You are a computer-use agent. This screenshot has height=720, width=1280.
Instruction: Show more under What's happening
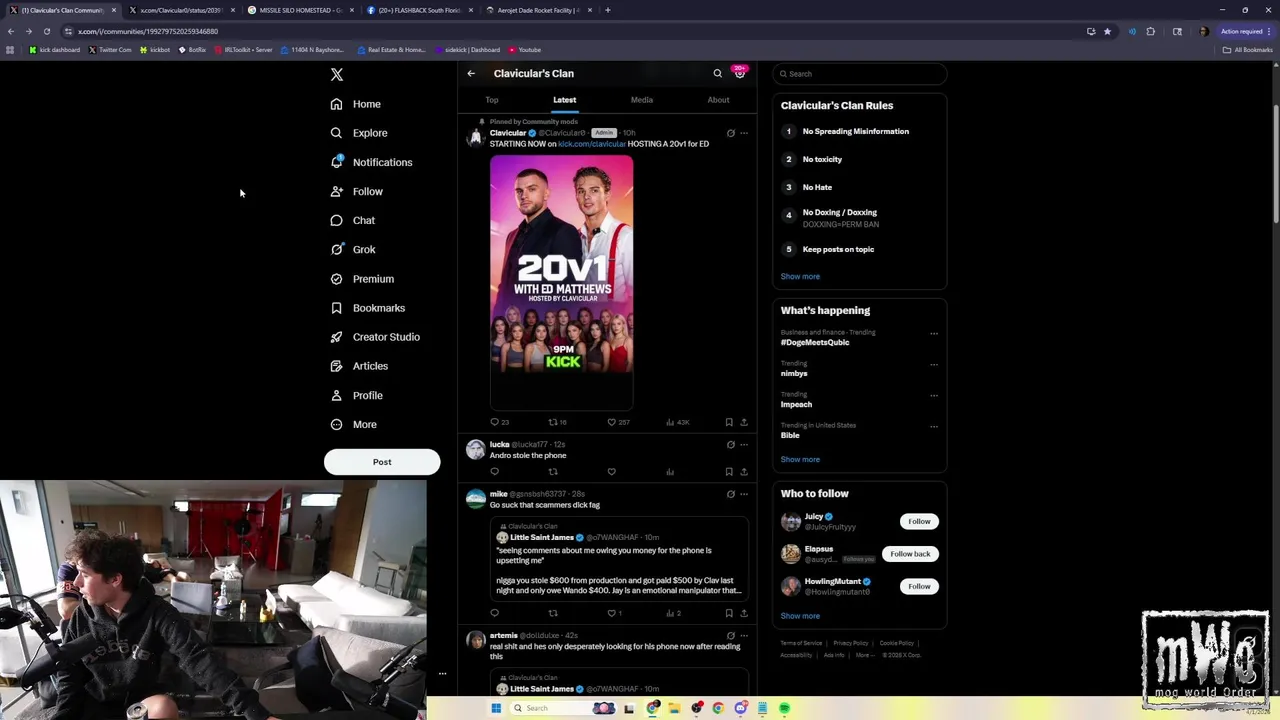click(800, 459)
